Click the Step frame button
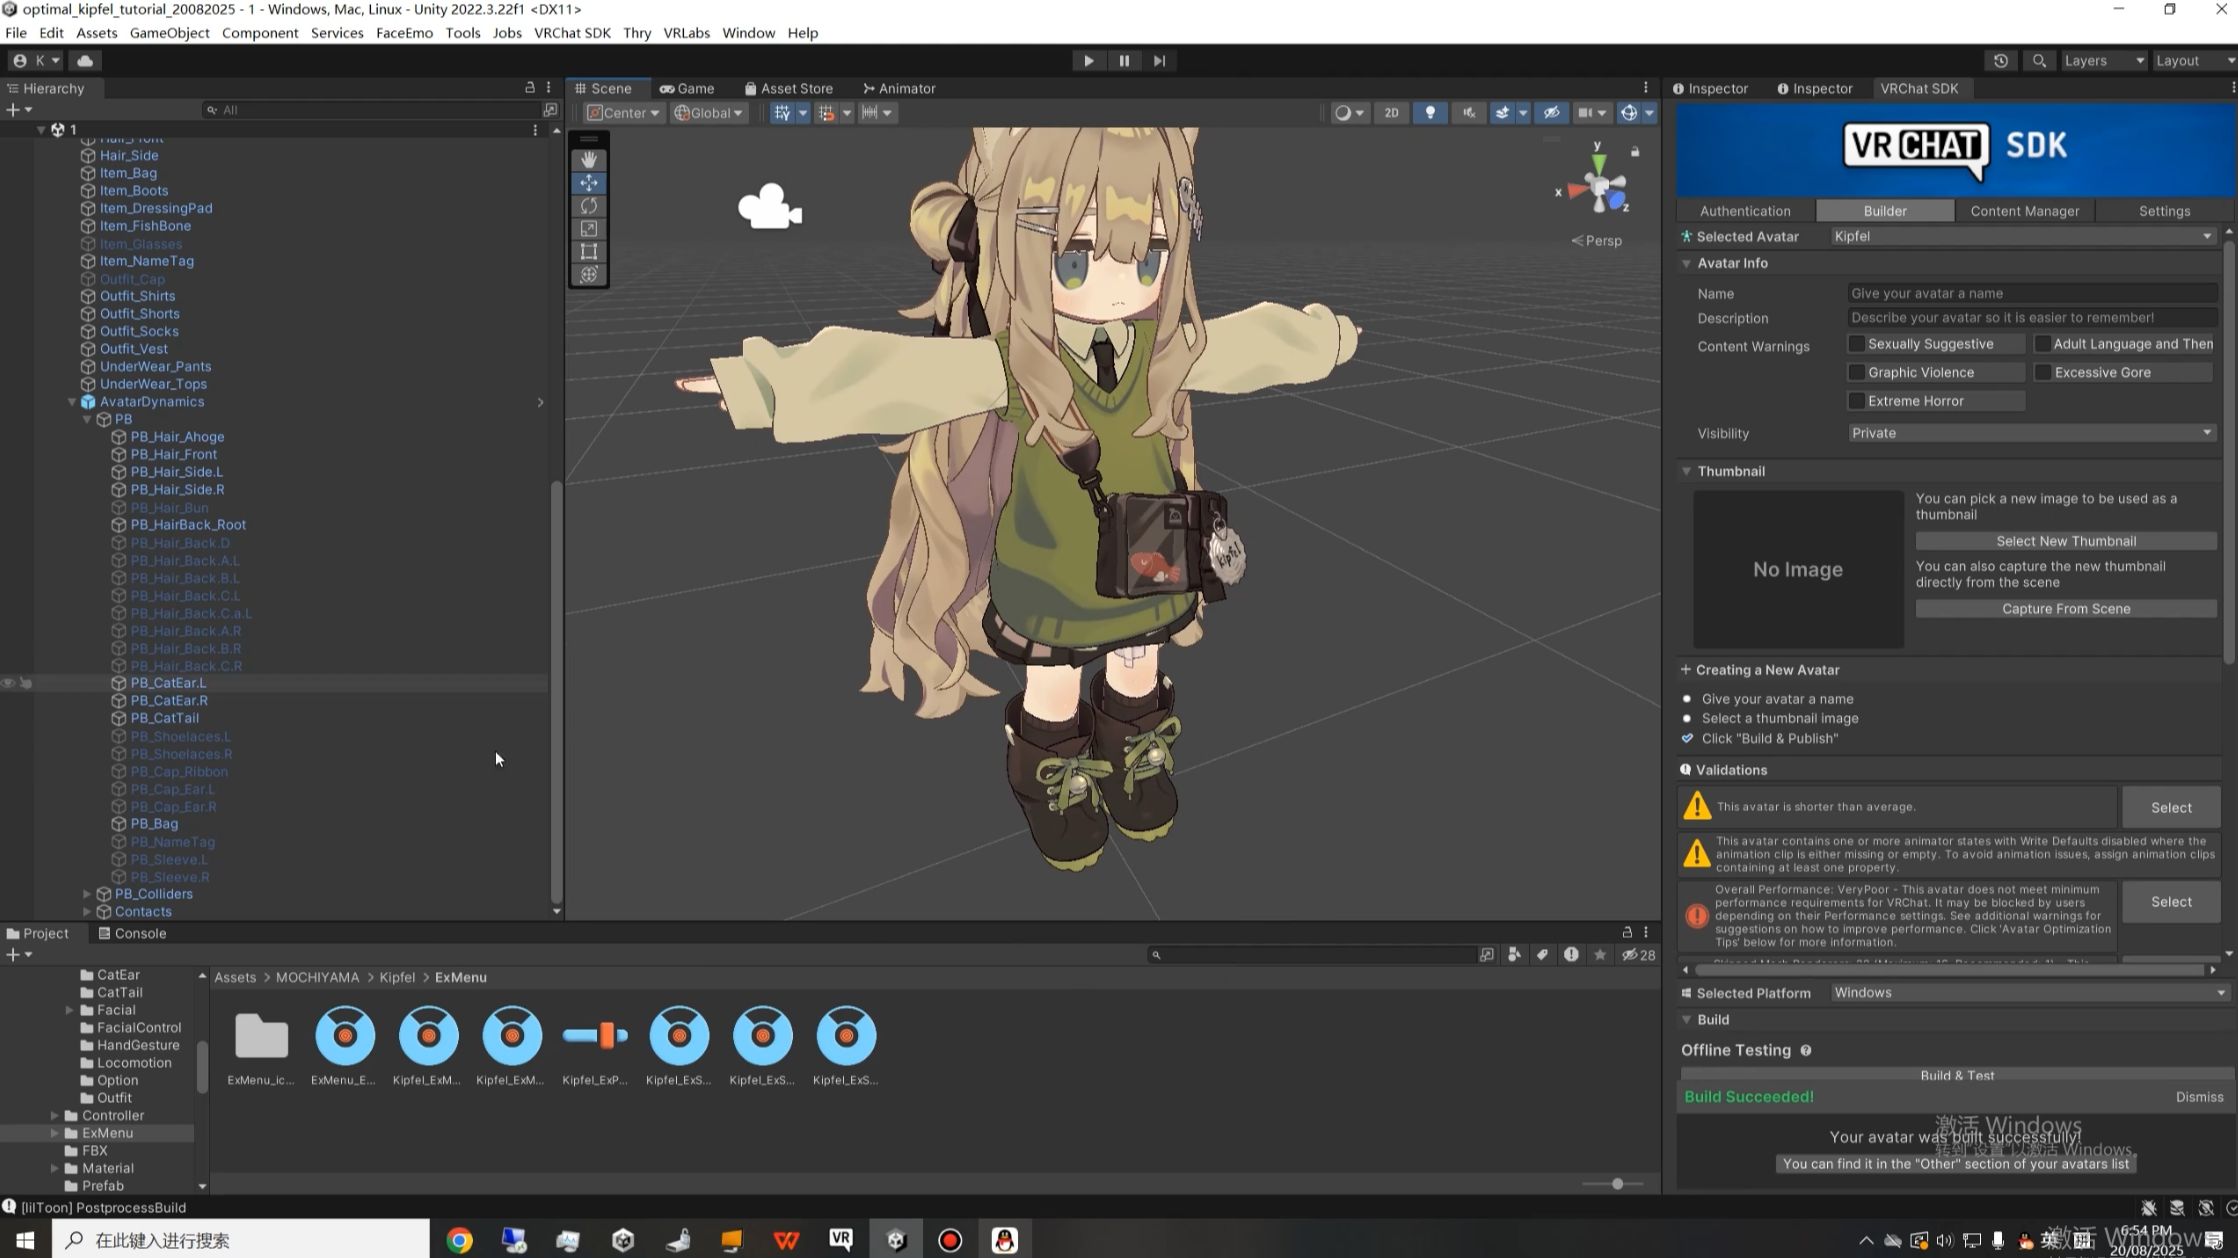The height and width of the screenshot is (1258, 2238). (1159, 61)
